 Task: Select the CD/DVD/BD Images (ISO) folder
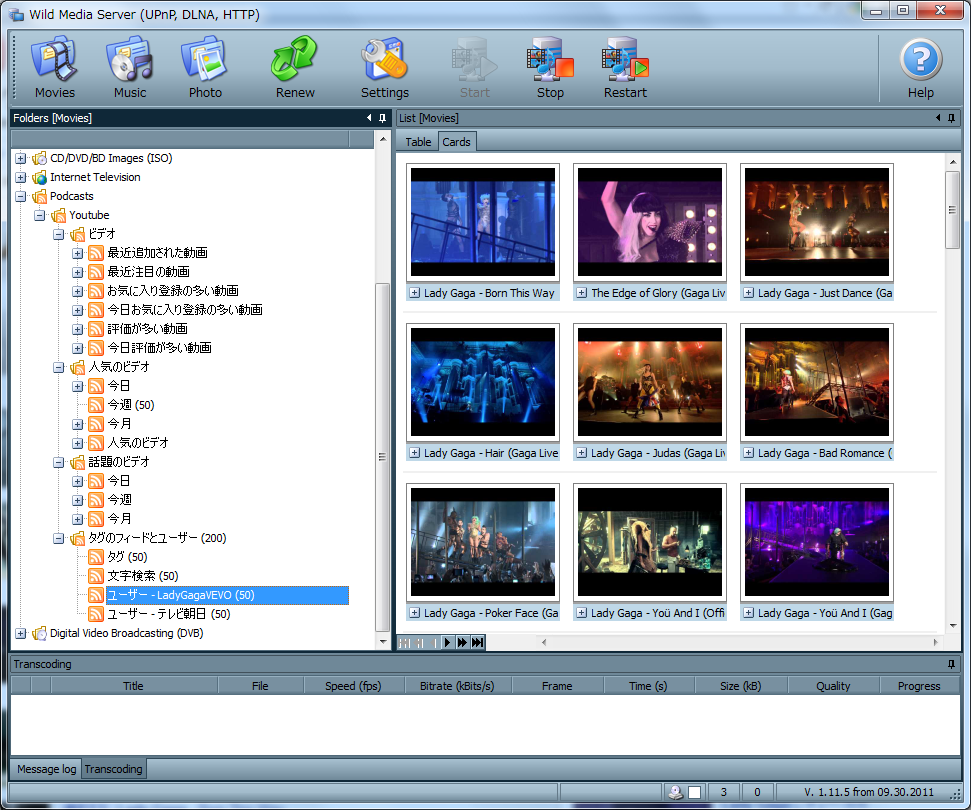(111, 158)
